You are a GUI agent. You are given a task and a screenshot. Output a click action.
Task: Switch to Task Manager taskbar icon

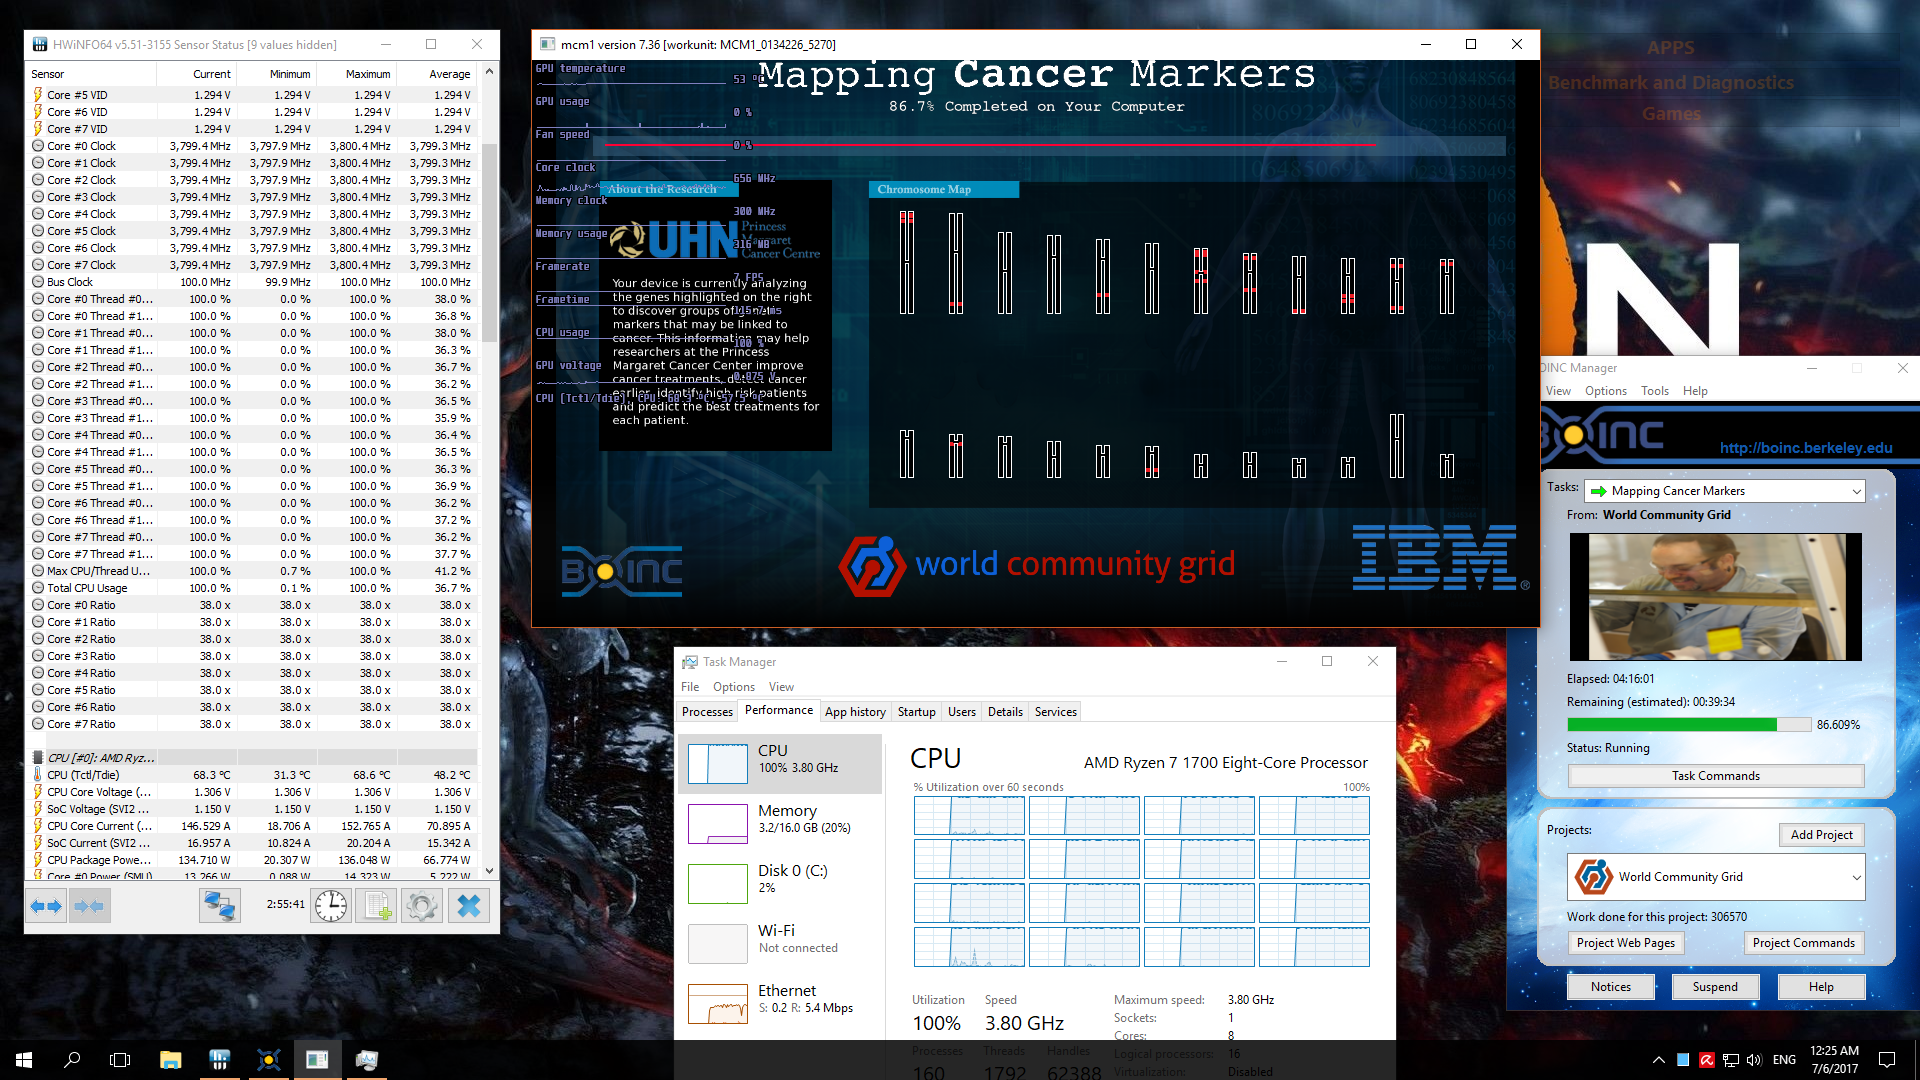click(366, 1059)
